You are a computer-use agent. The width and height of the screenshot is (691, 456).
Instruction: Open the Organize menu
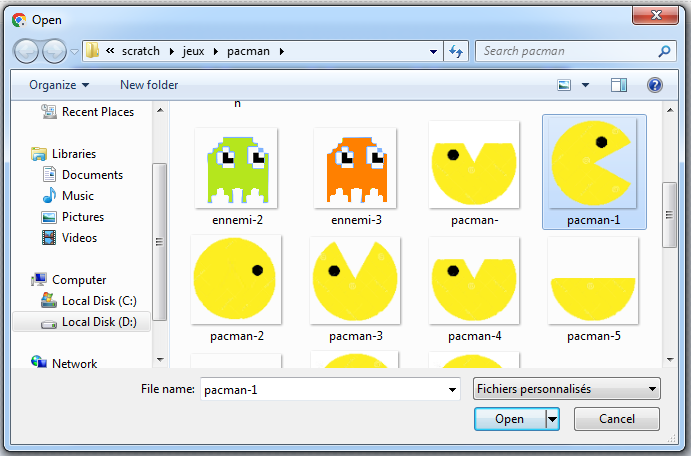pos(59,85)
